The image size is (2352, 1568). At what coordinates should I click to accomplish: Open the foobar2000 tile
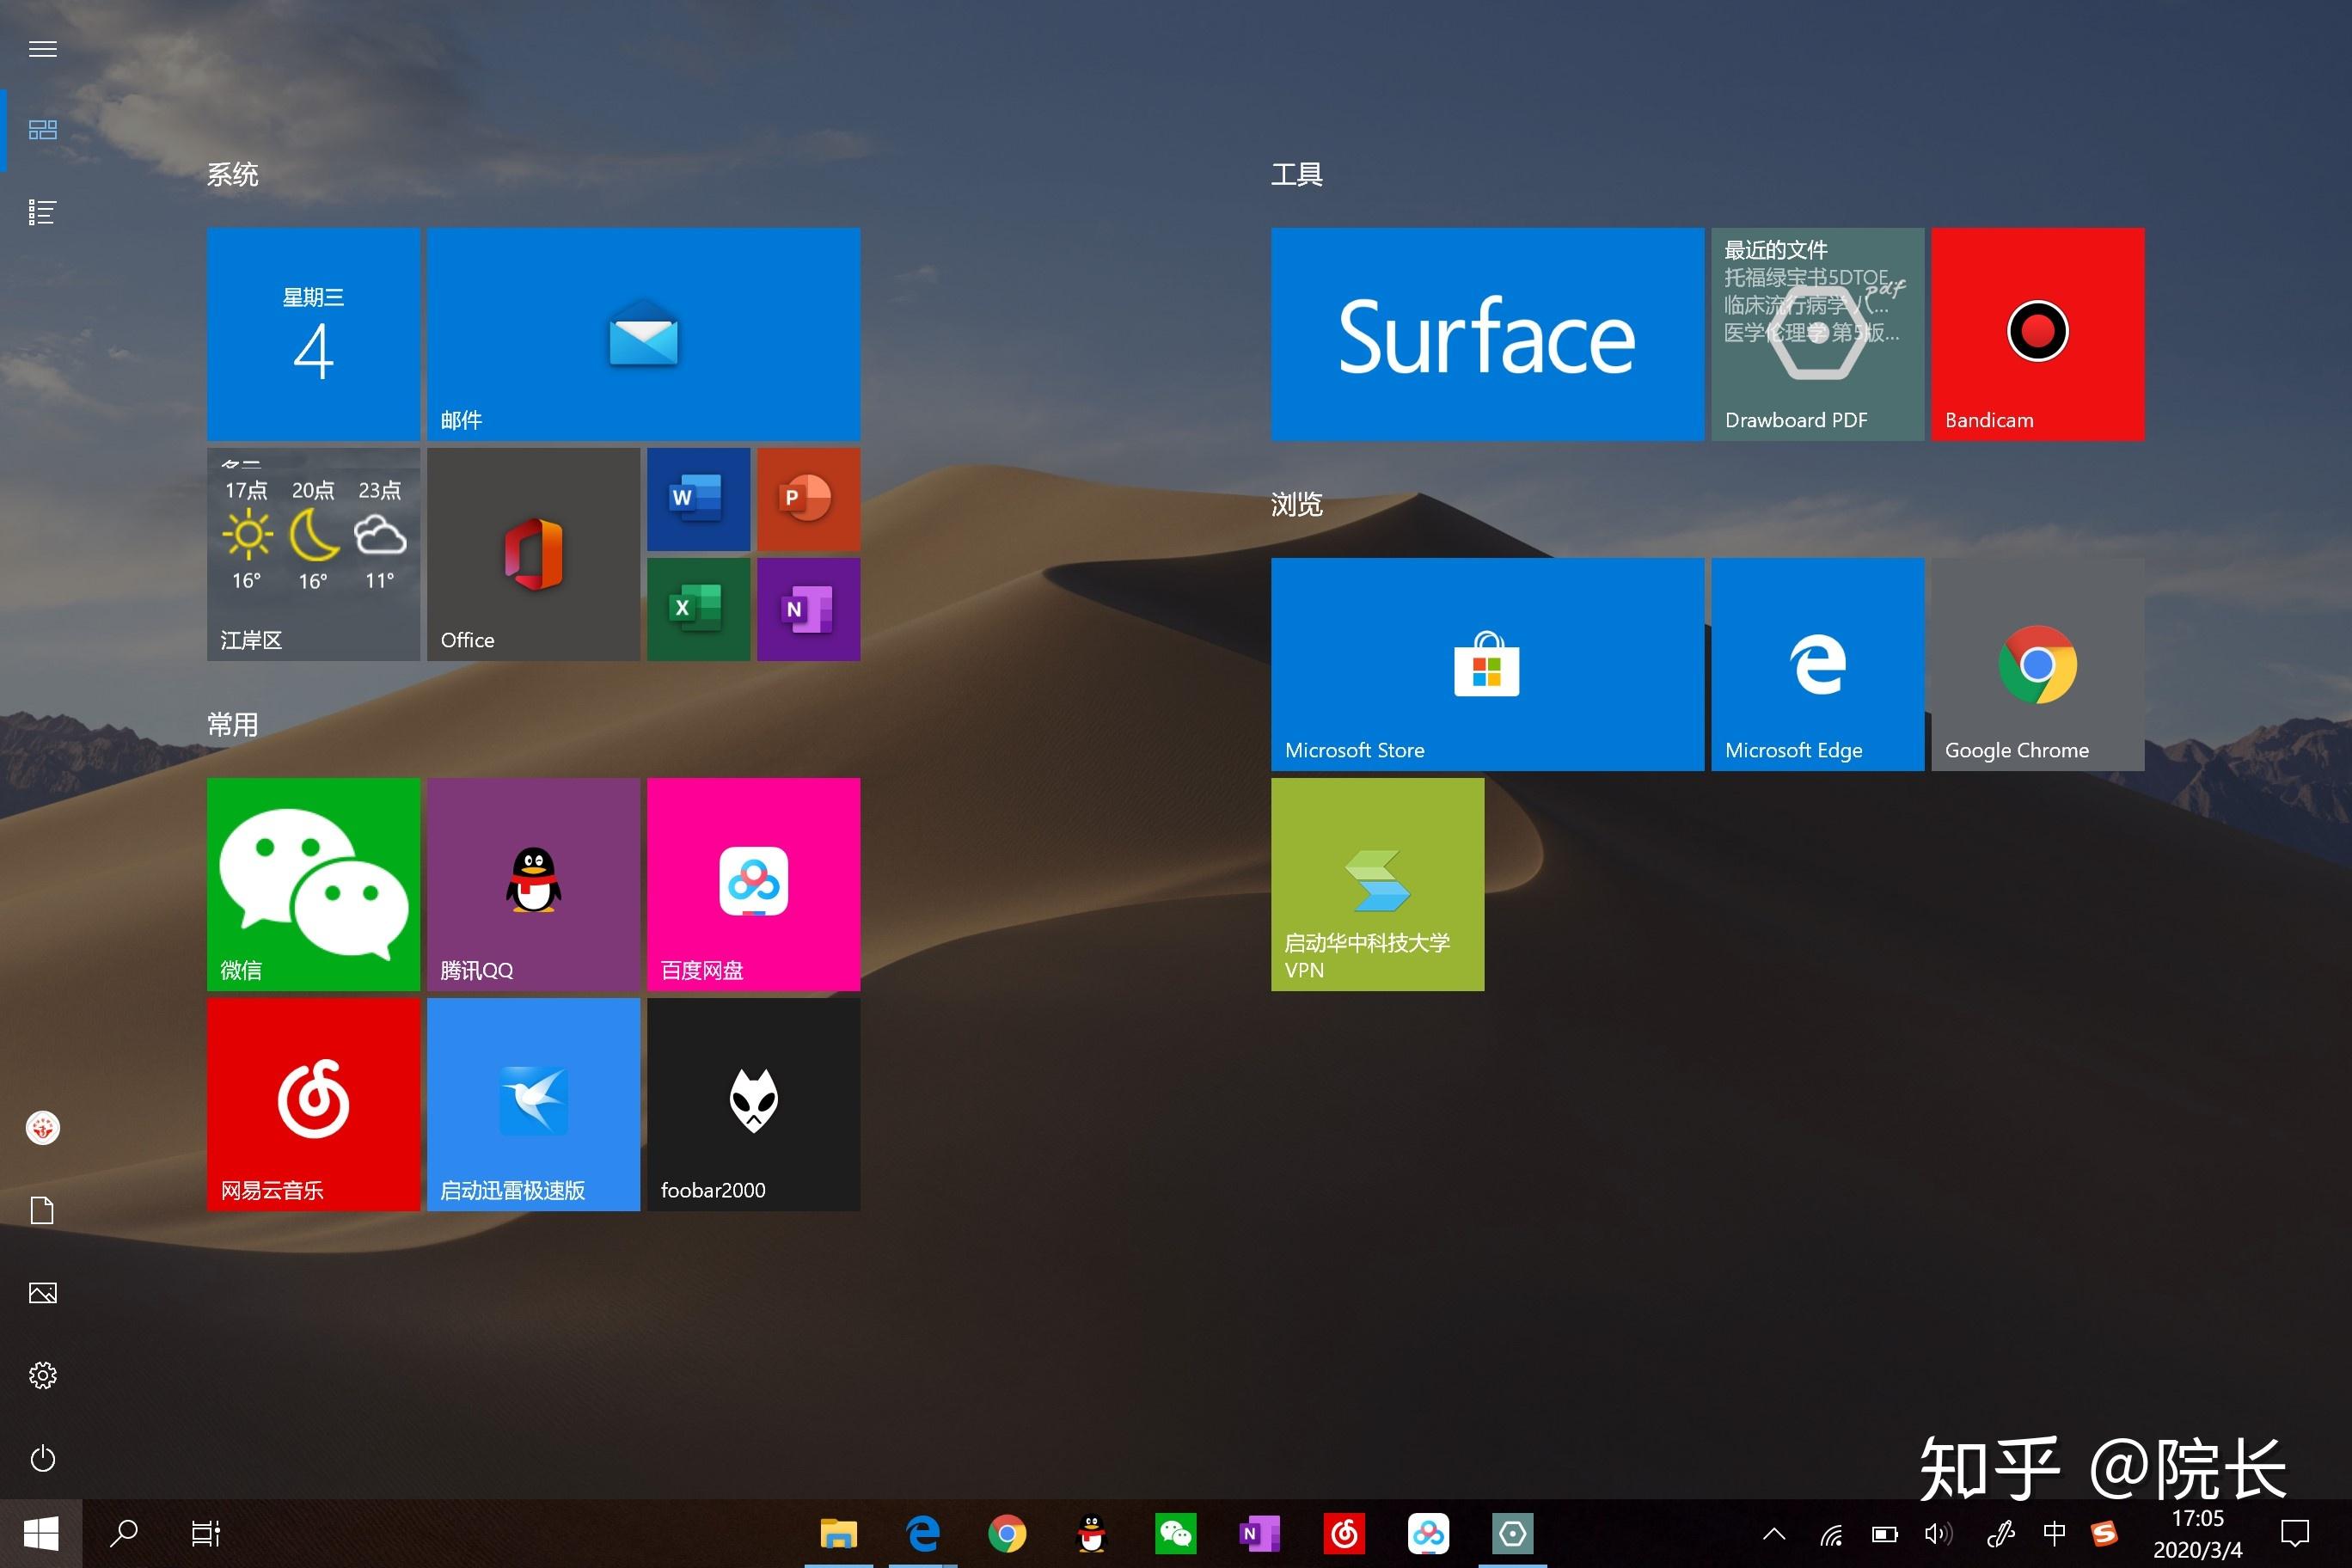click(x=753, y=1103)
